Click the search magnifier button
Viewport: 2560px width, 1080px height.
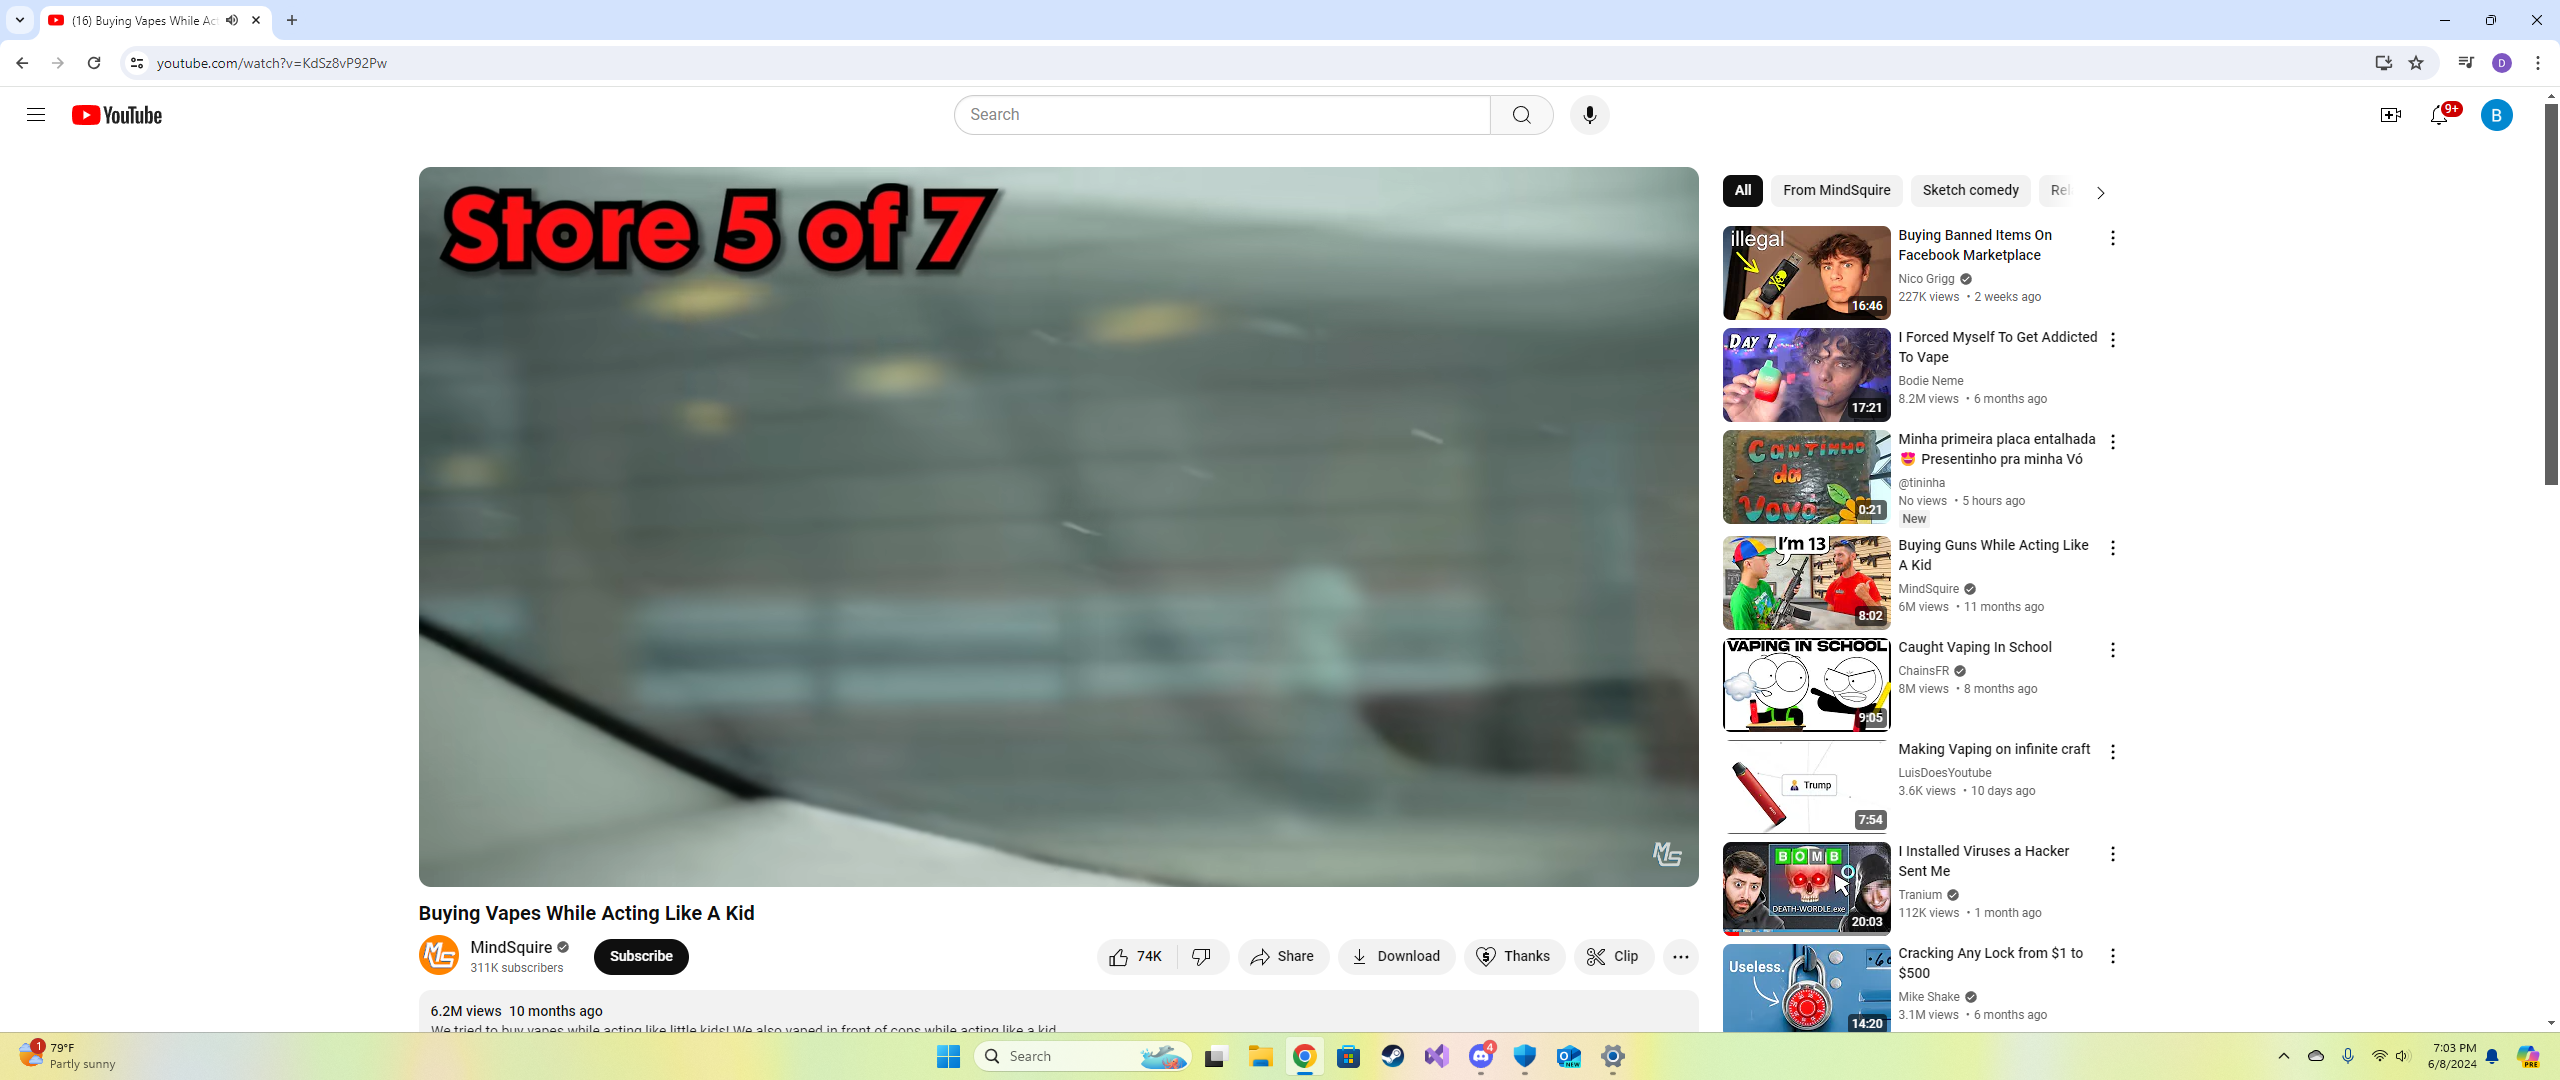1521,115
